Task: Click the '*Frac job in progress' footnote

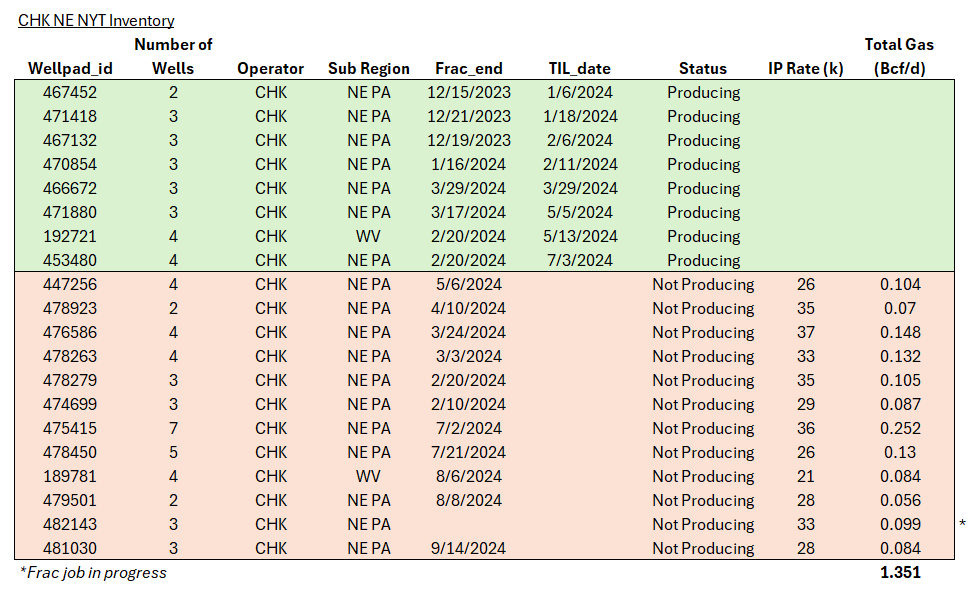Action: point(93,573)
